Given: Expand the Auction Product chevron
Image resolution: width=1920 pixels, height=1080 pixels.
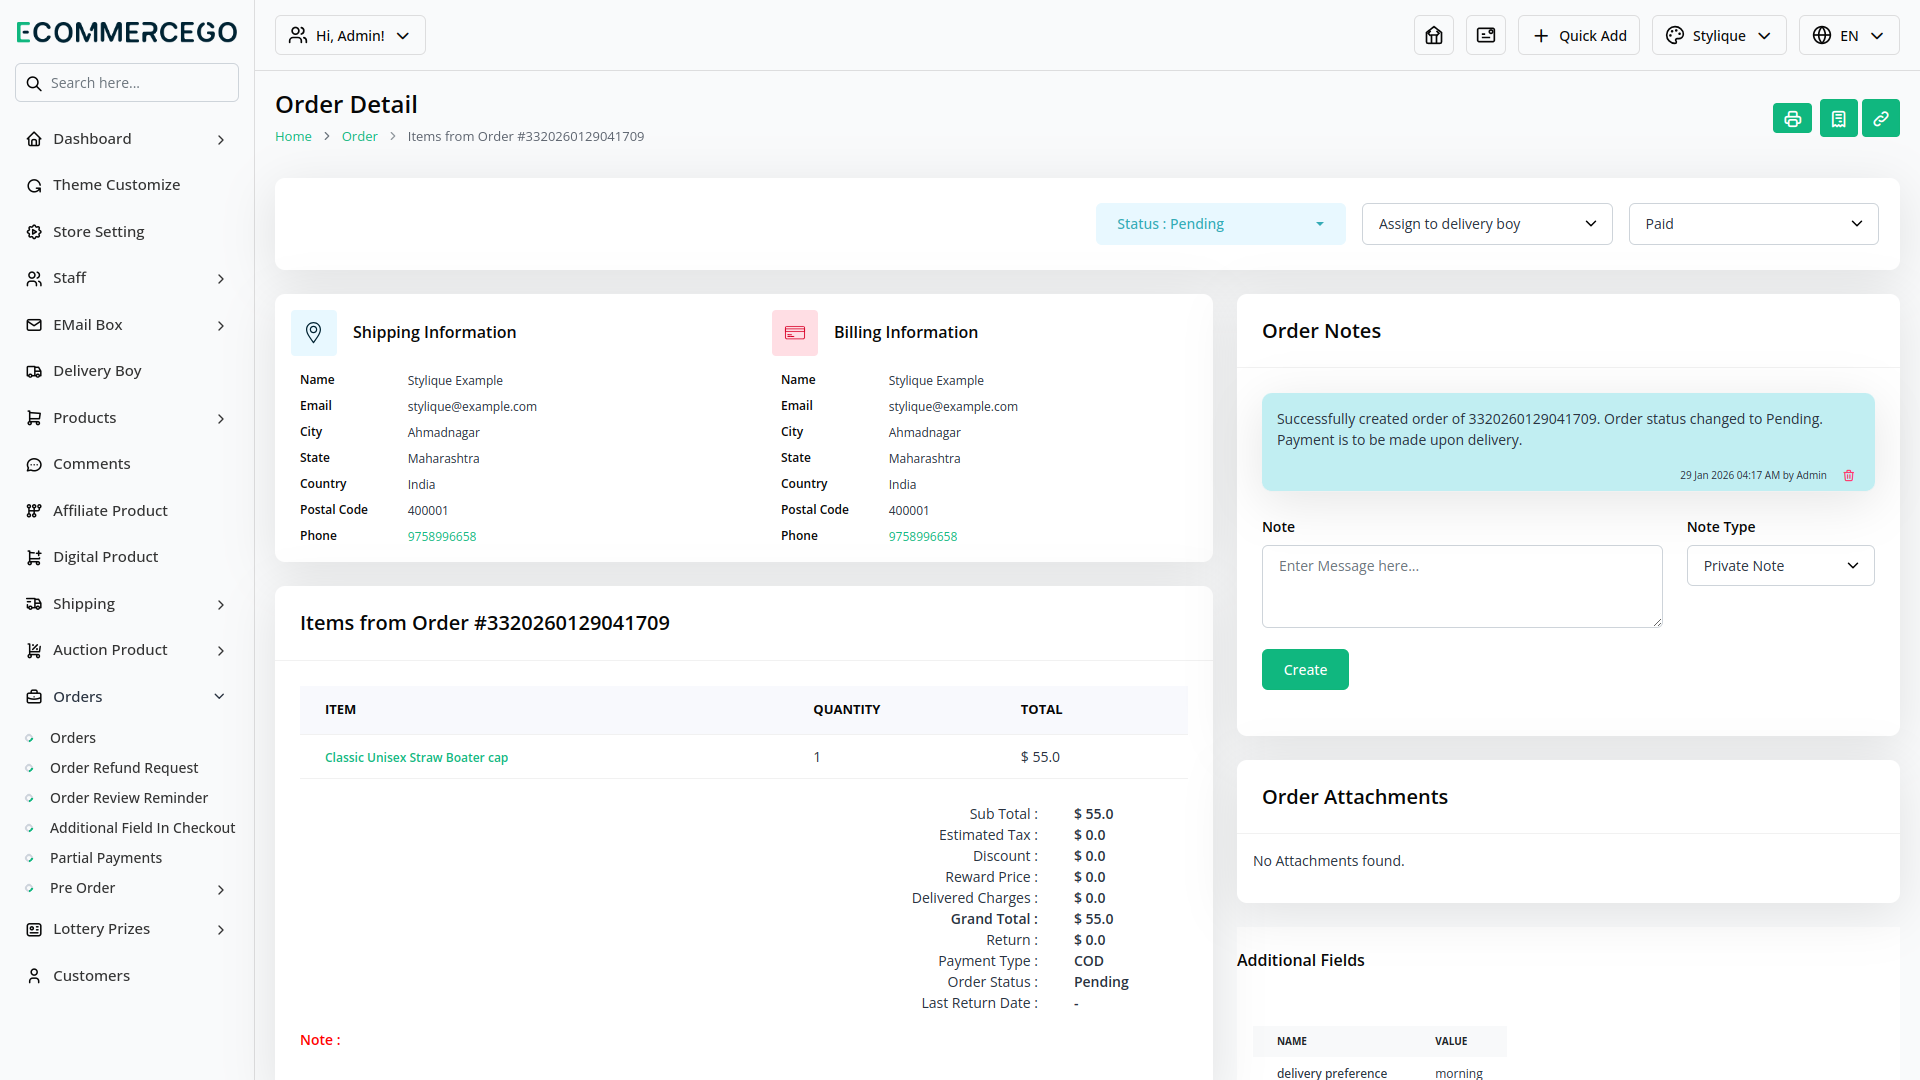Looking at the screenshot, I should (221, 651).
